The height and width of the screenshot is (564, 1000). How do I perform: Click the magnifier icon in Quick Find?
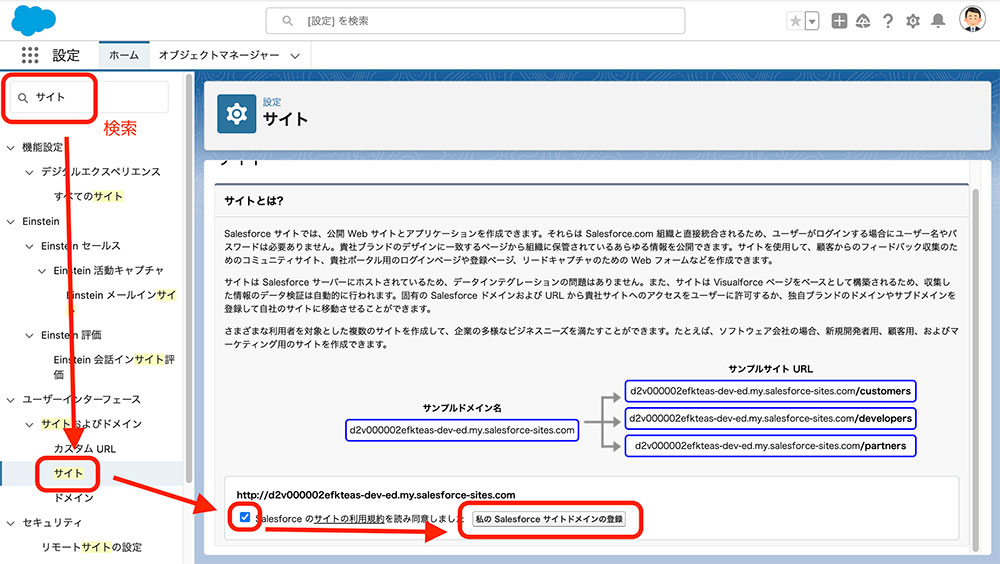pyautogui.click(x=23, y=98)
